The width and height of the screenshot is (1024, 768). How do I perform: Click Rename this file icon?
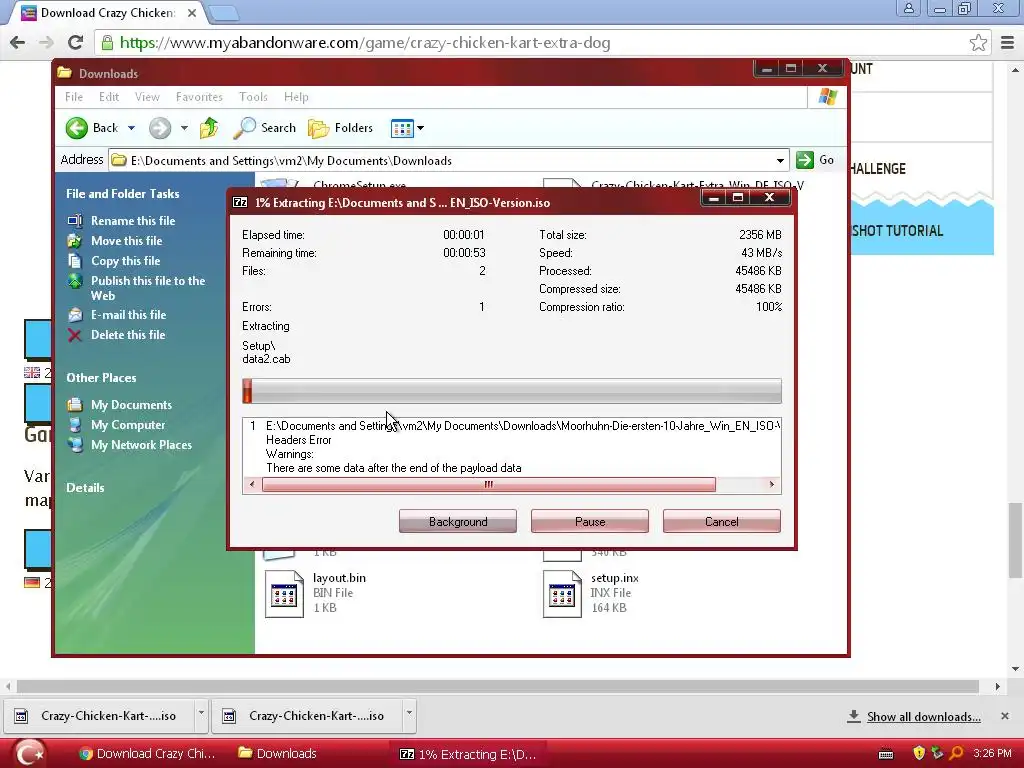(75, 221)
